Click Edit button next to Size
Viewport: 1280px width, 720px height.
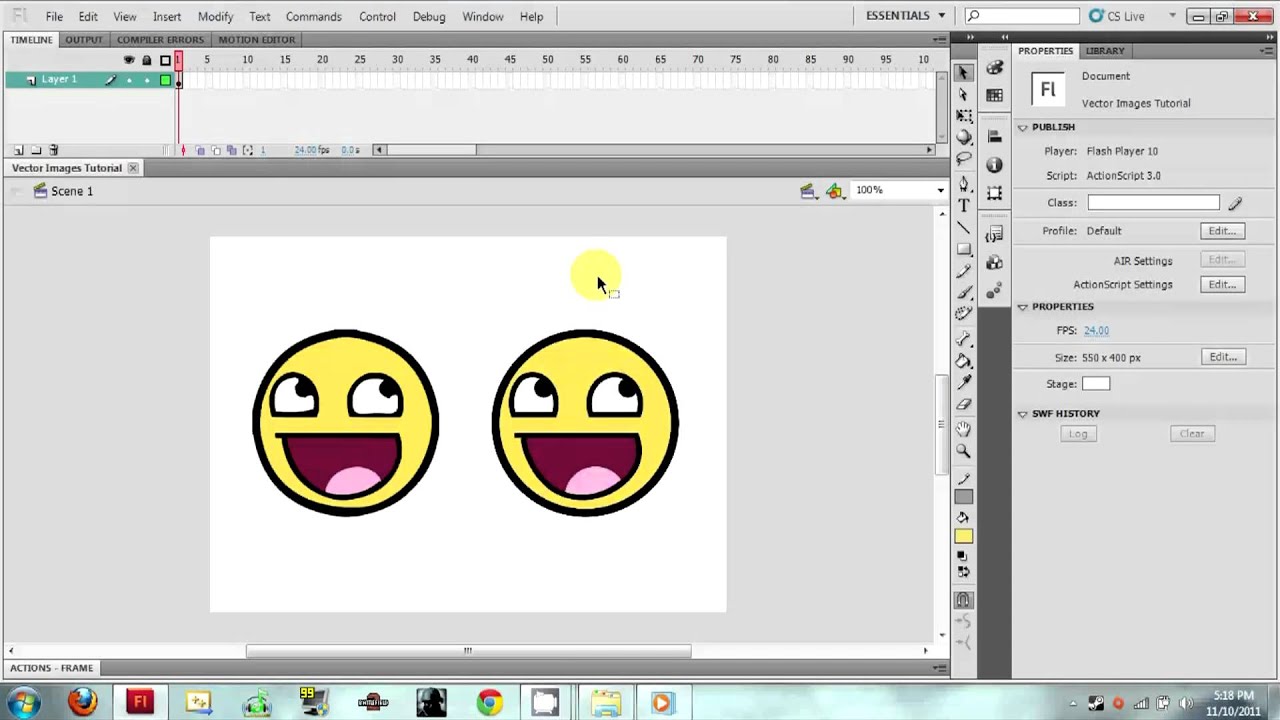pos(1222,357)
